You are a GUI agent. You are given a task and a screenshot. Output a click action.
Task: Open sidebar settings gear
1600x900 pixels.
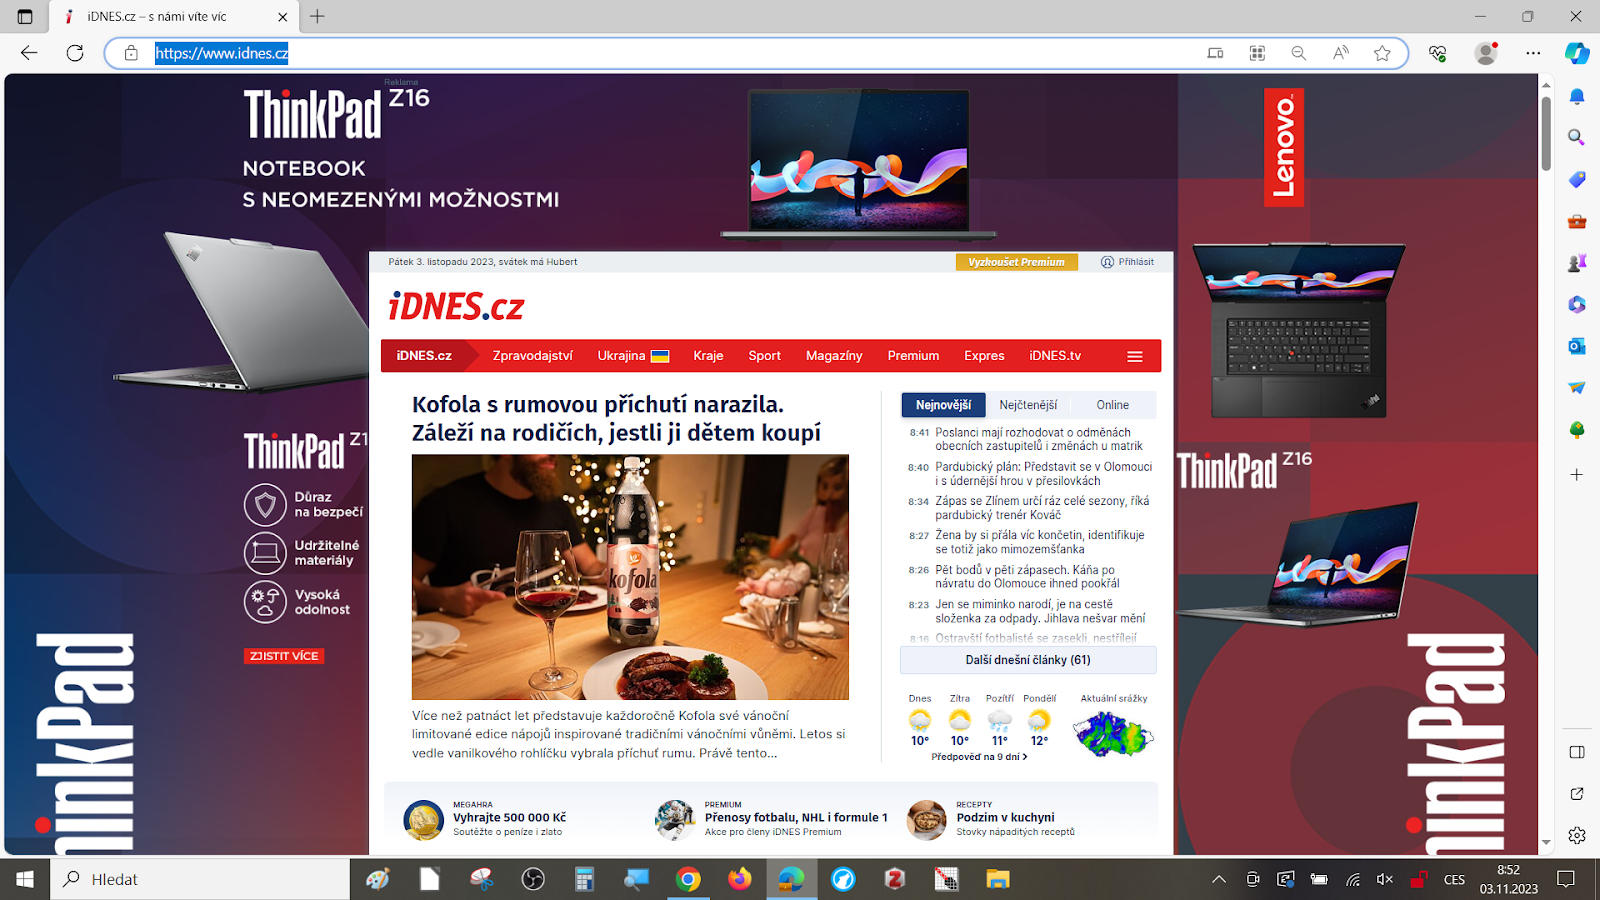1577,835
